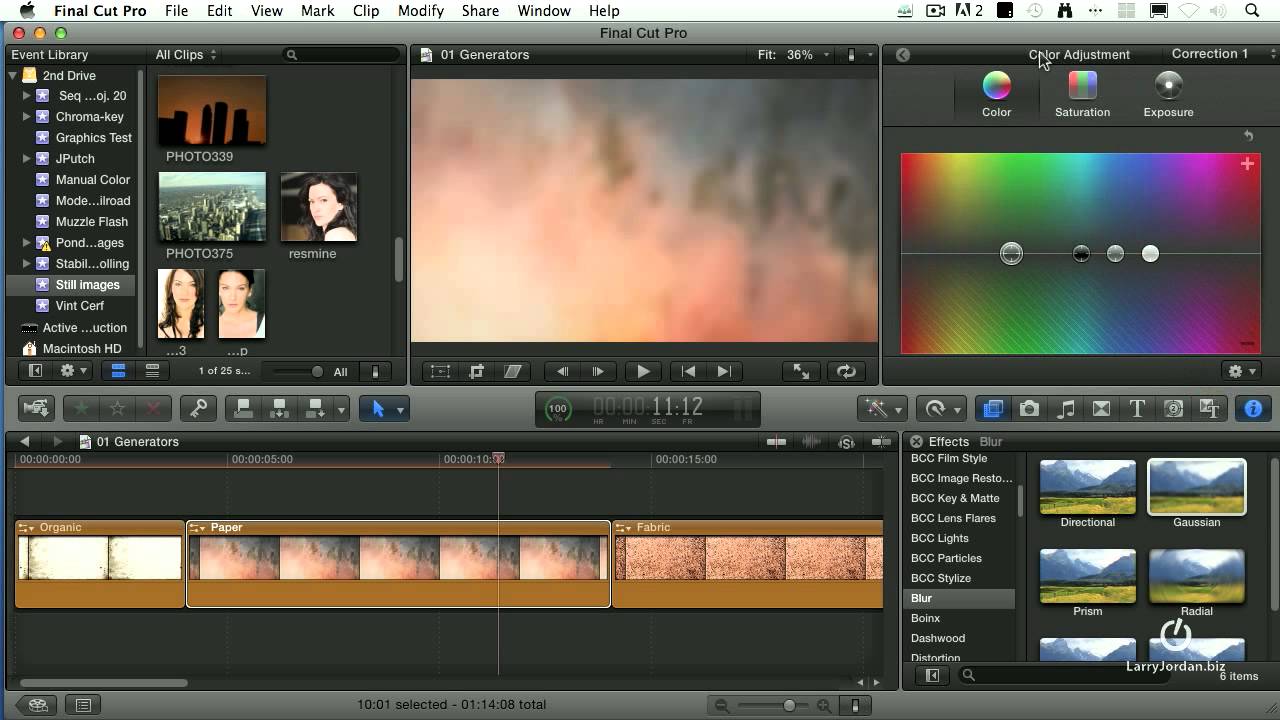Collapse the 2nd Drive disclosure triangle

13,75
